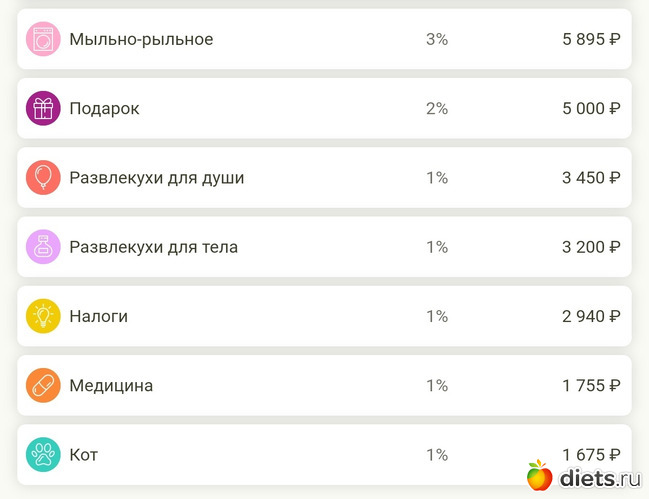Click the 3% share for Мыльно-рыльное
Viewport: 649px width, 499px height.
[437, 39]
